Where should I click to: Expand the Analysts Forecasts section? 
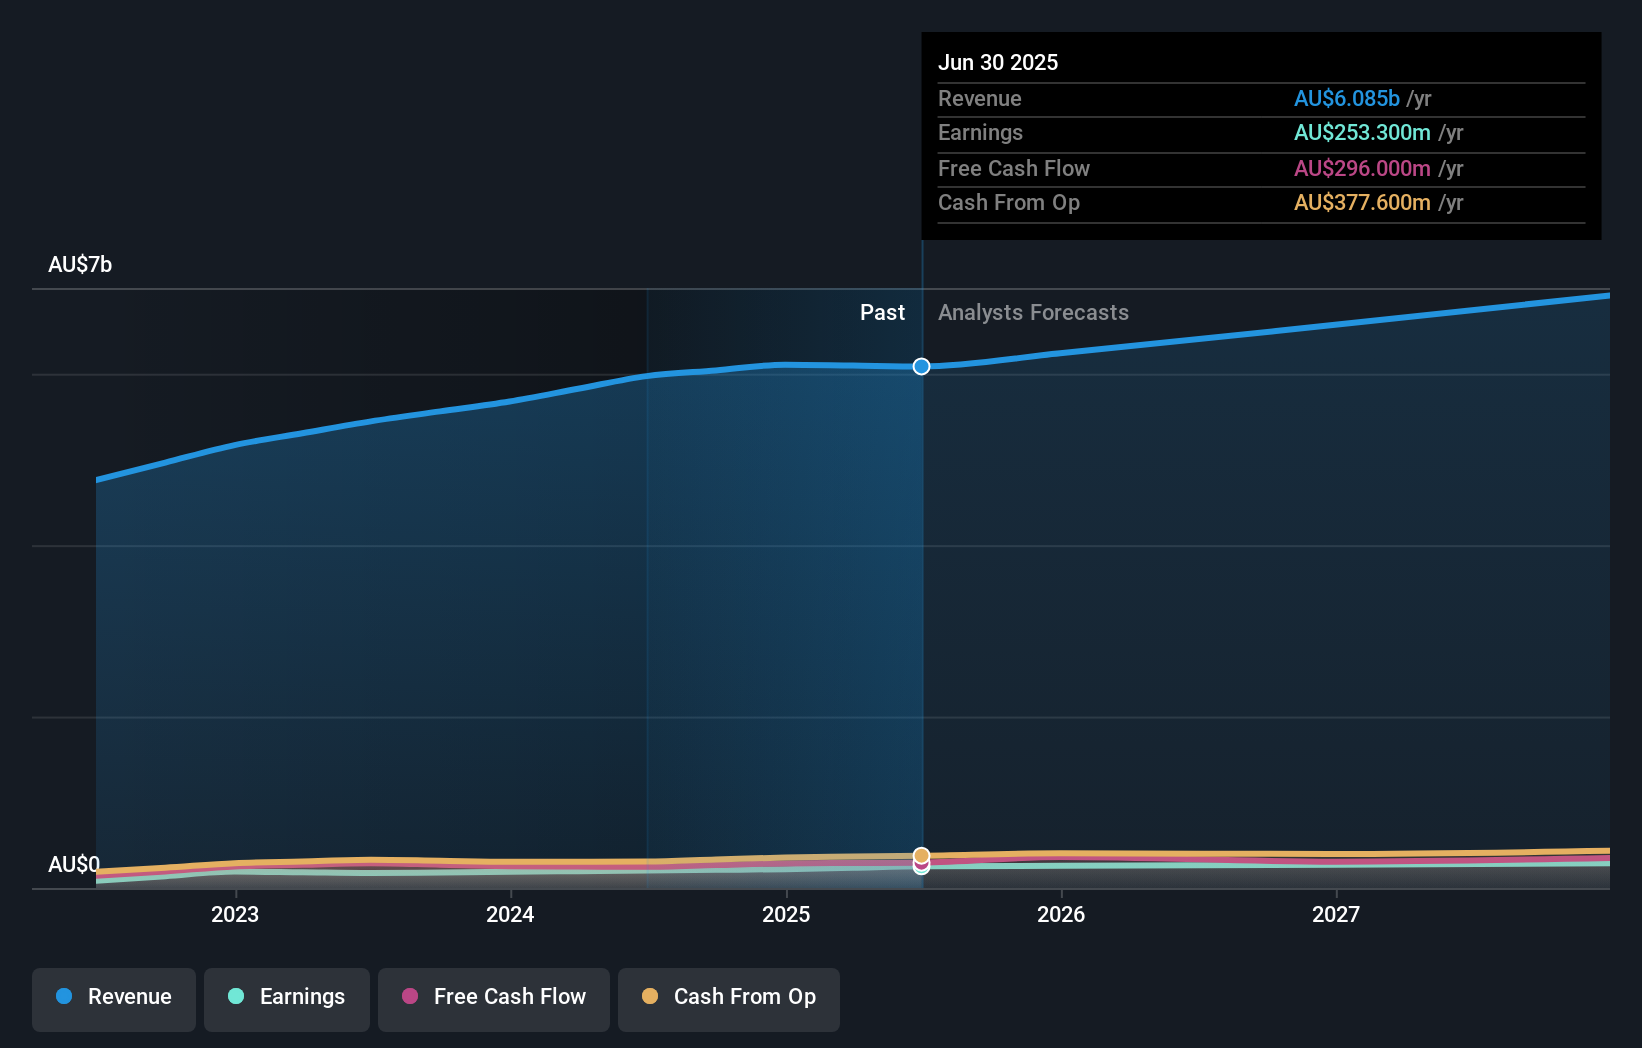[x=1033, y=312]
